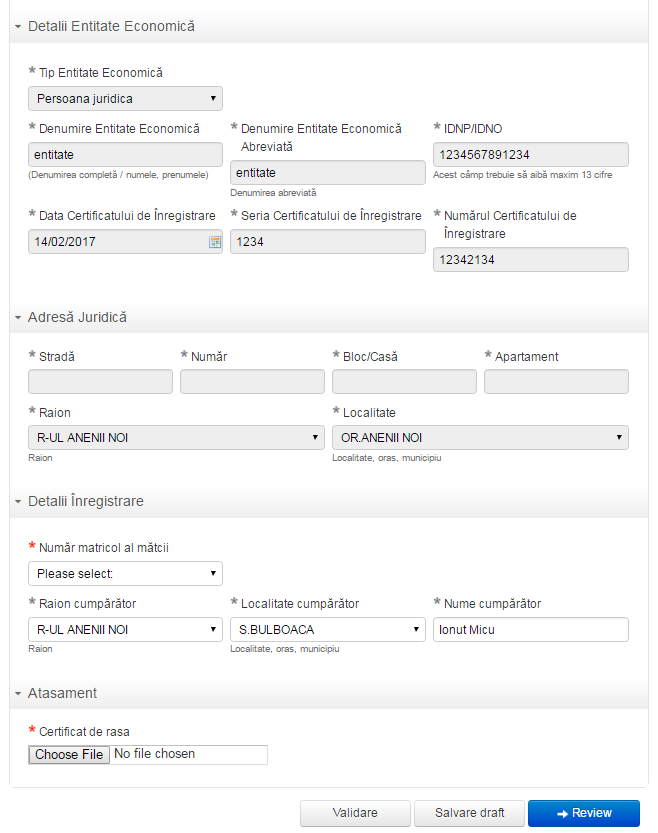Collapse the Adresă Juridică section
Screen dimensions: 658x833
point(19,318)
